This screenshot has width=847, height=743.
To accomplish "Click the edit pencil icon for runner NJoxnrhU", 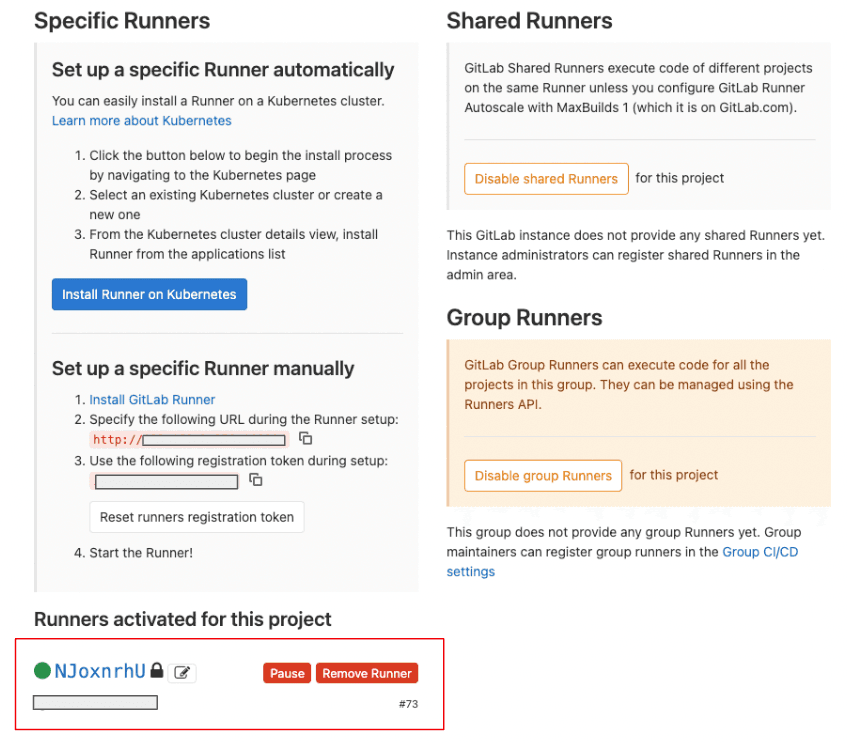I will point(182,673).
